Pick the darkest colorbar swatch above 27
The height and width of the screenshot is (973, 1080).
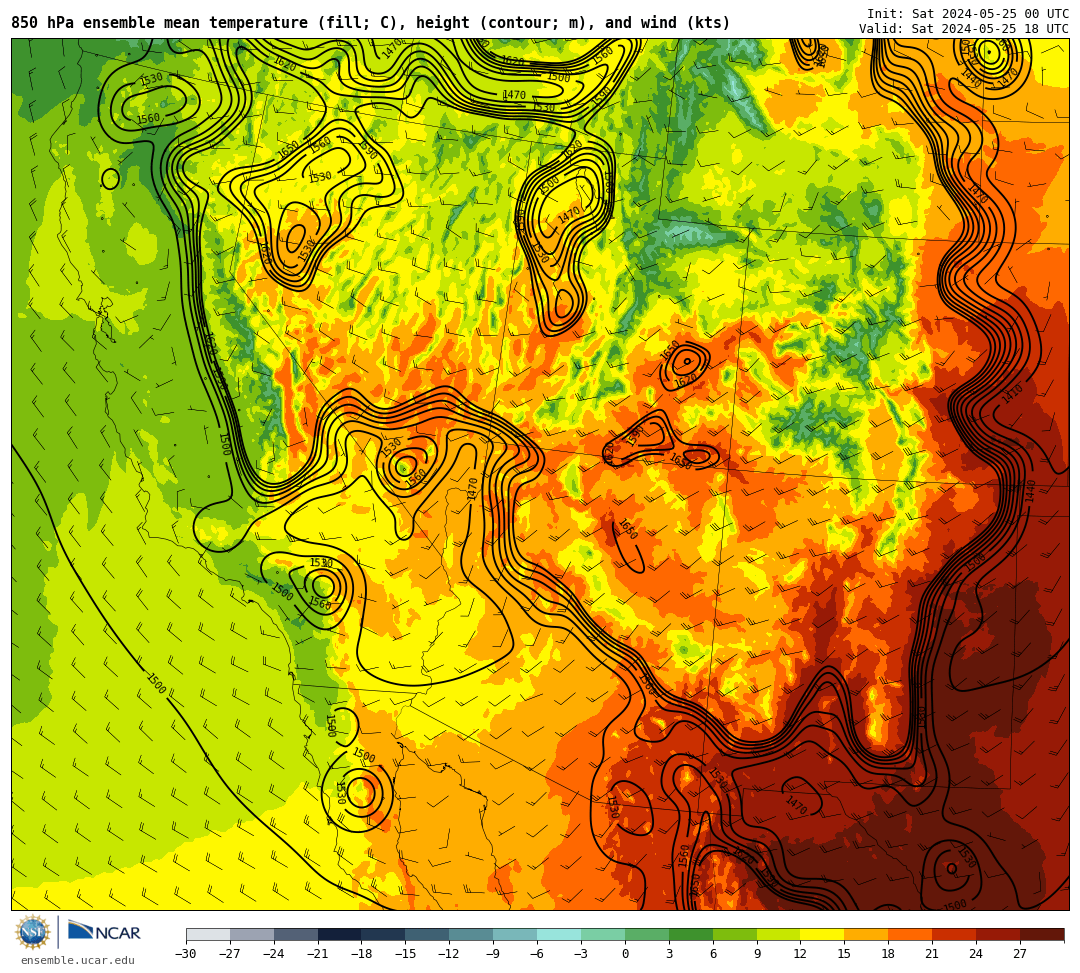[1042, 934]
